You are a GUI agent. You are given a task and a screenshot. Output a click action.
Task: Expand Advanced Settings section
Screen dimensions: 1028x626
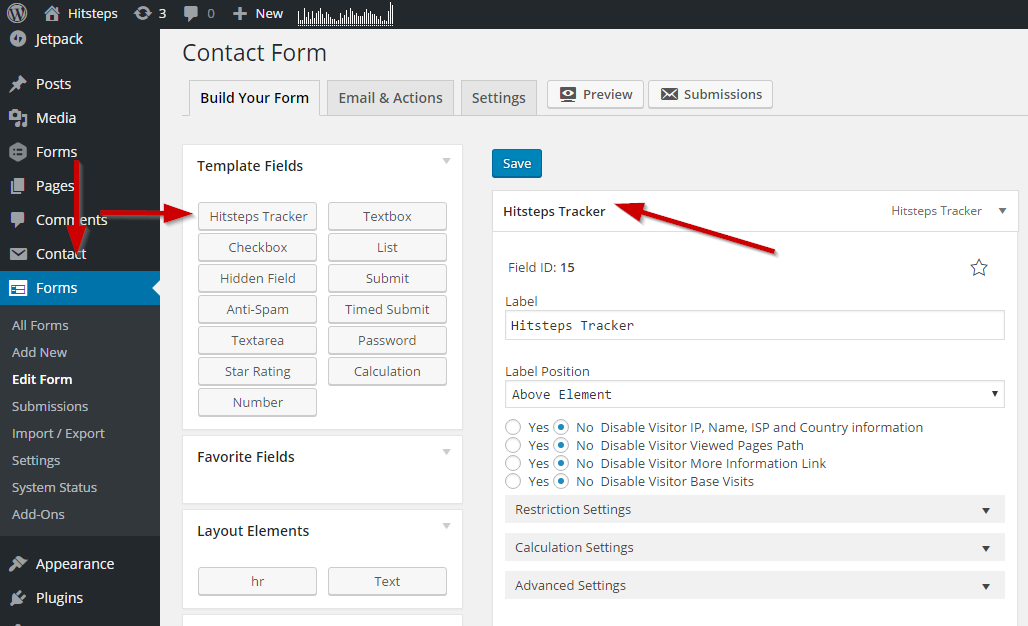[x=755, y=585]
